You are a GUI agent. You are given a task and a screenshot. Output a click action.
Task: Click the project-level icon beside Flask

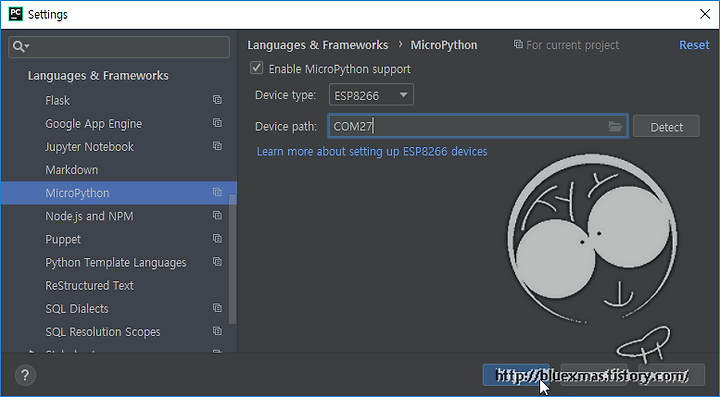(217, 100)
